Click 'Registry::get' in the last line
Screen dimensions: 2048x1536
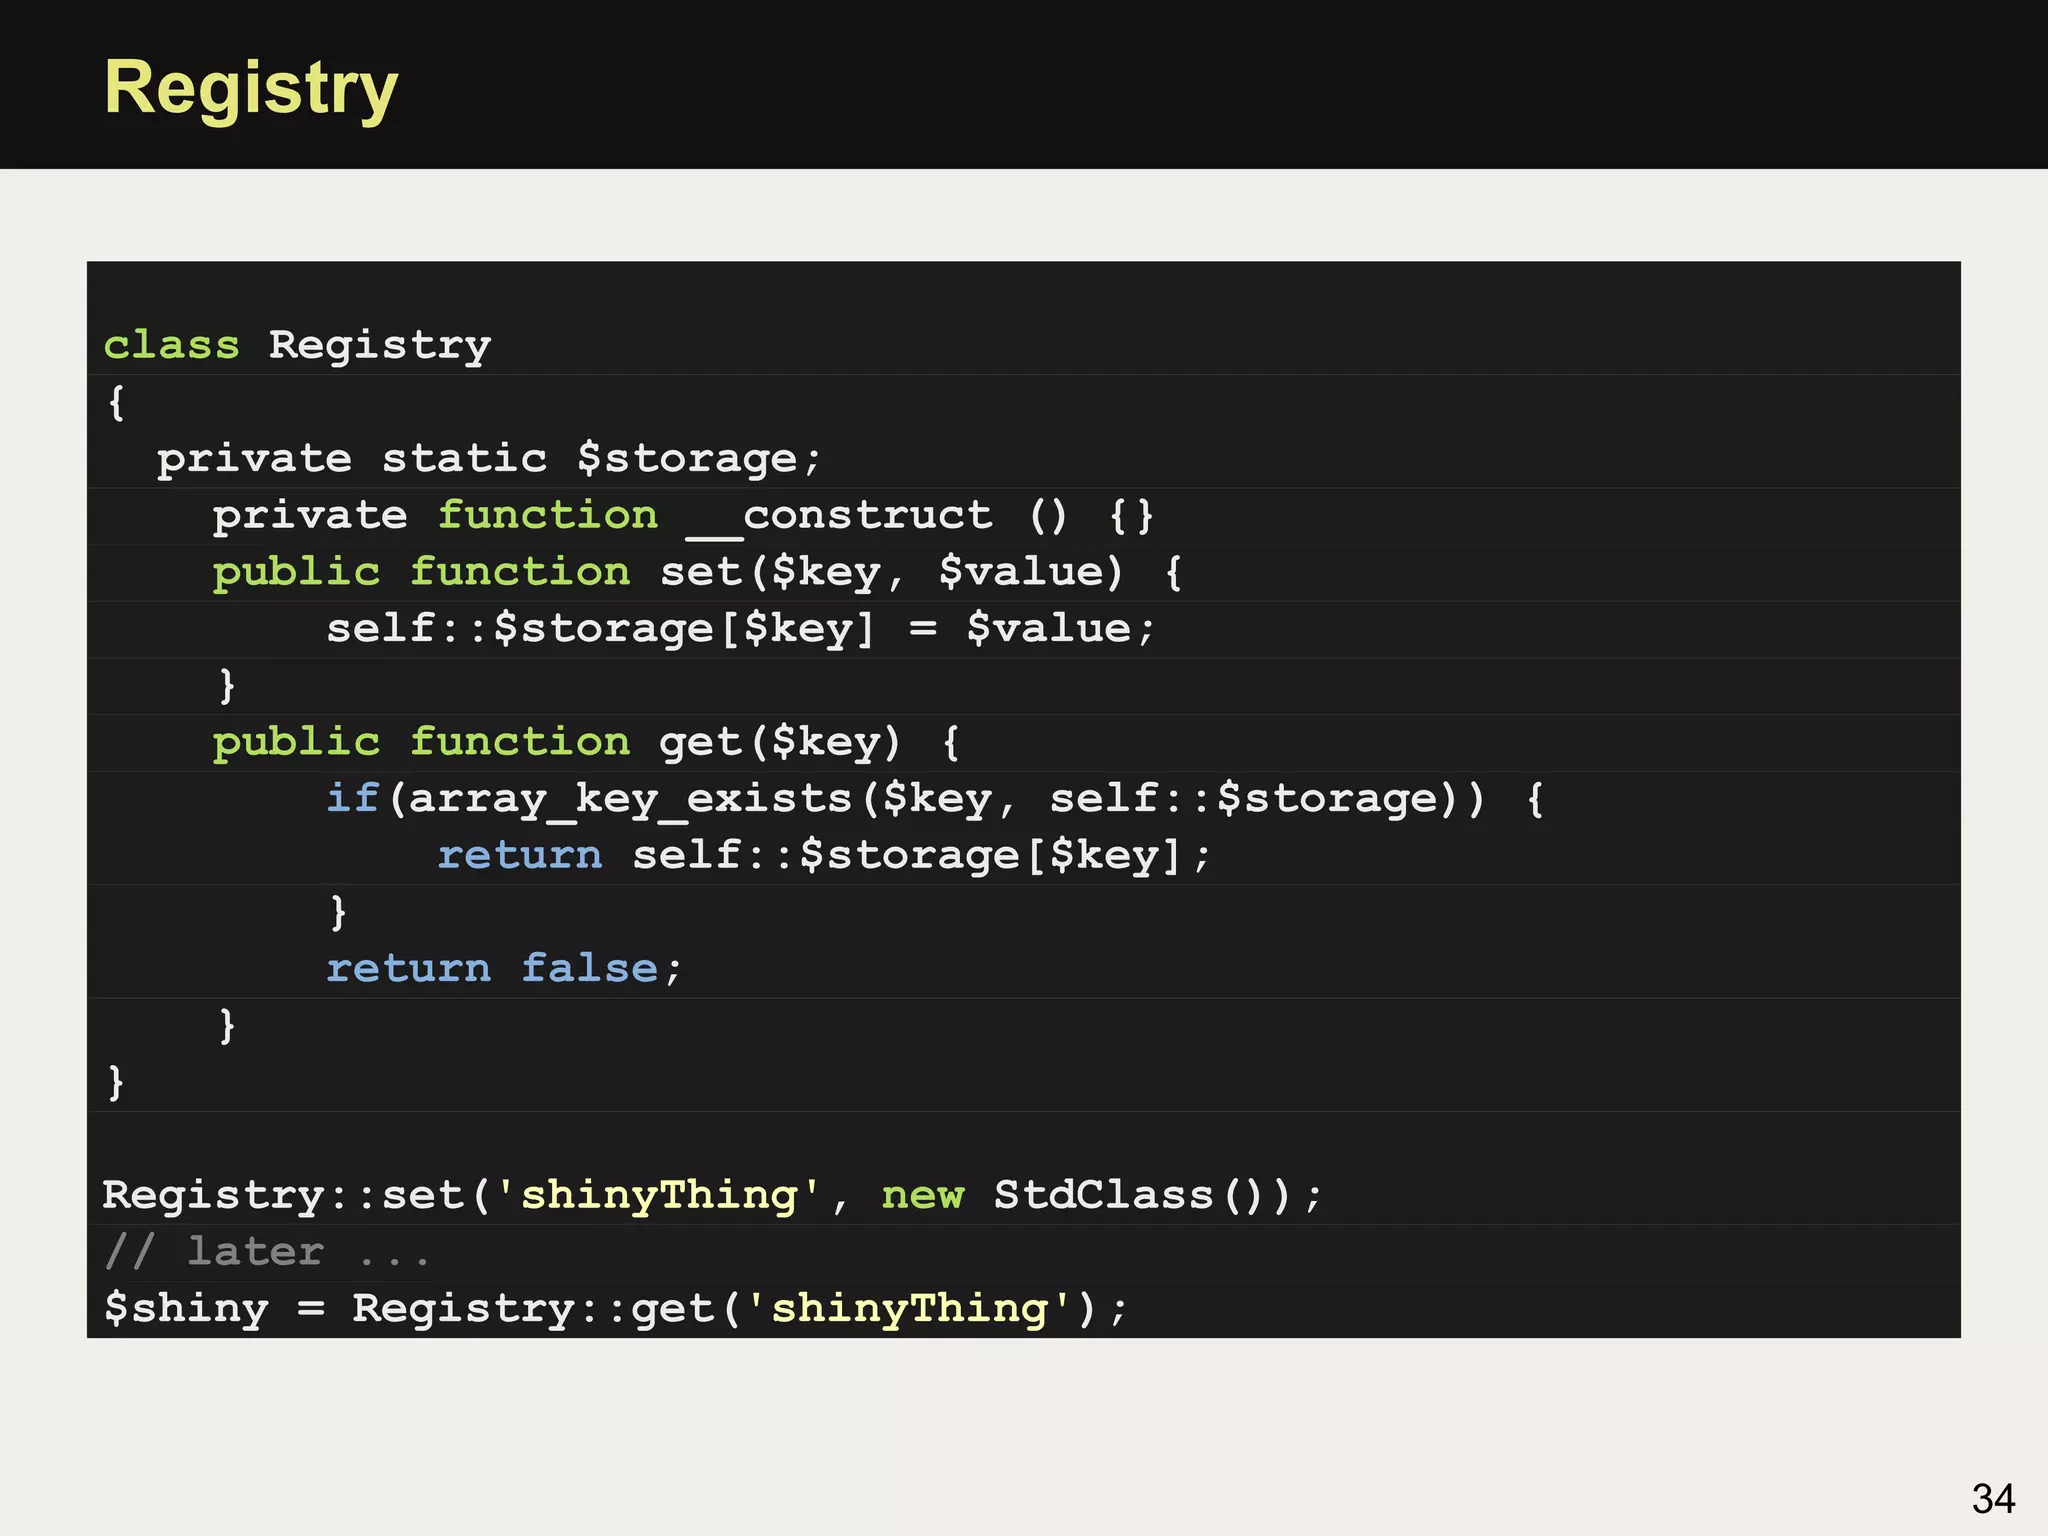pyautogui.click(x=533, y=1309)
